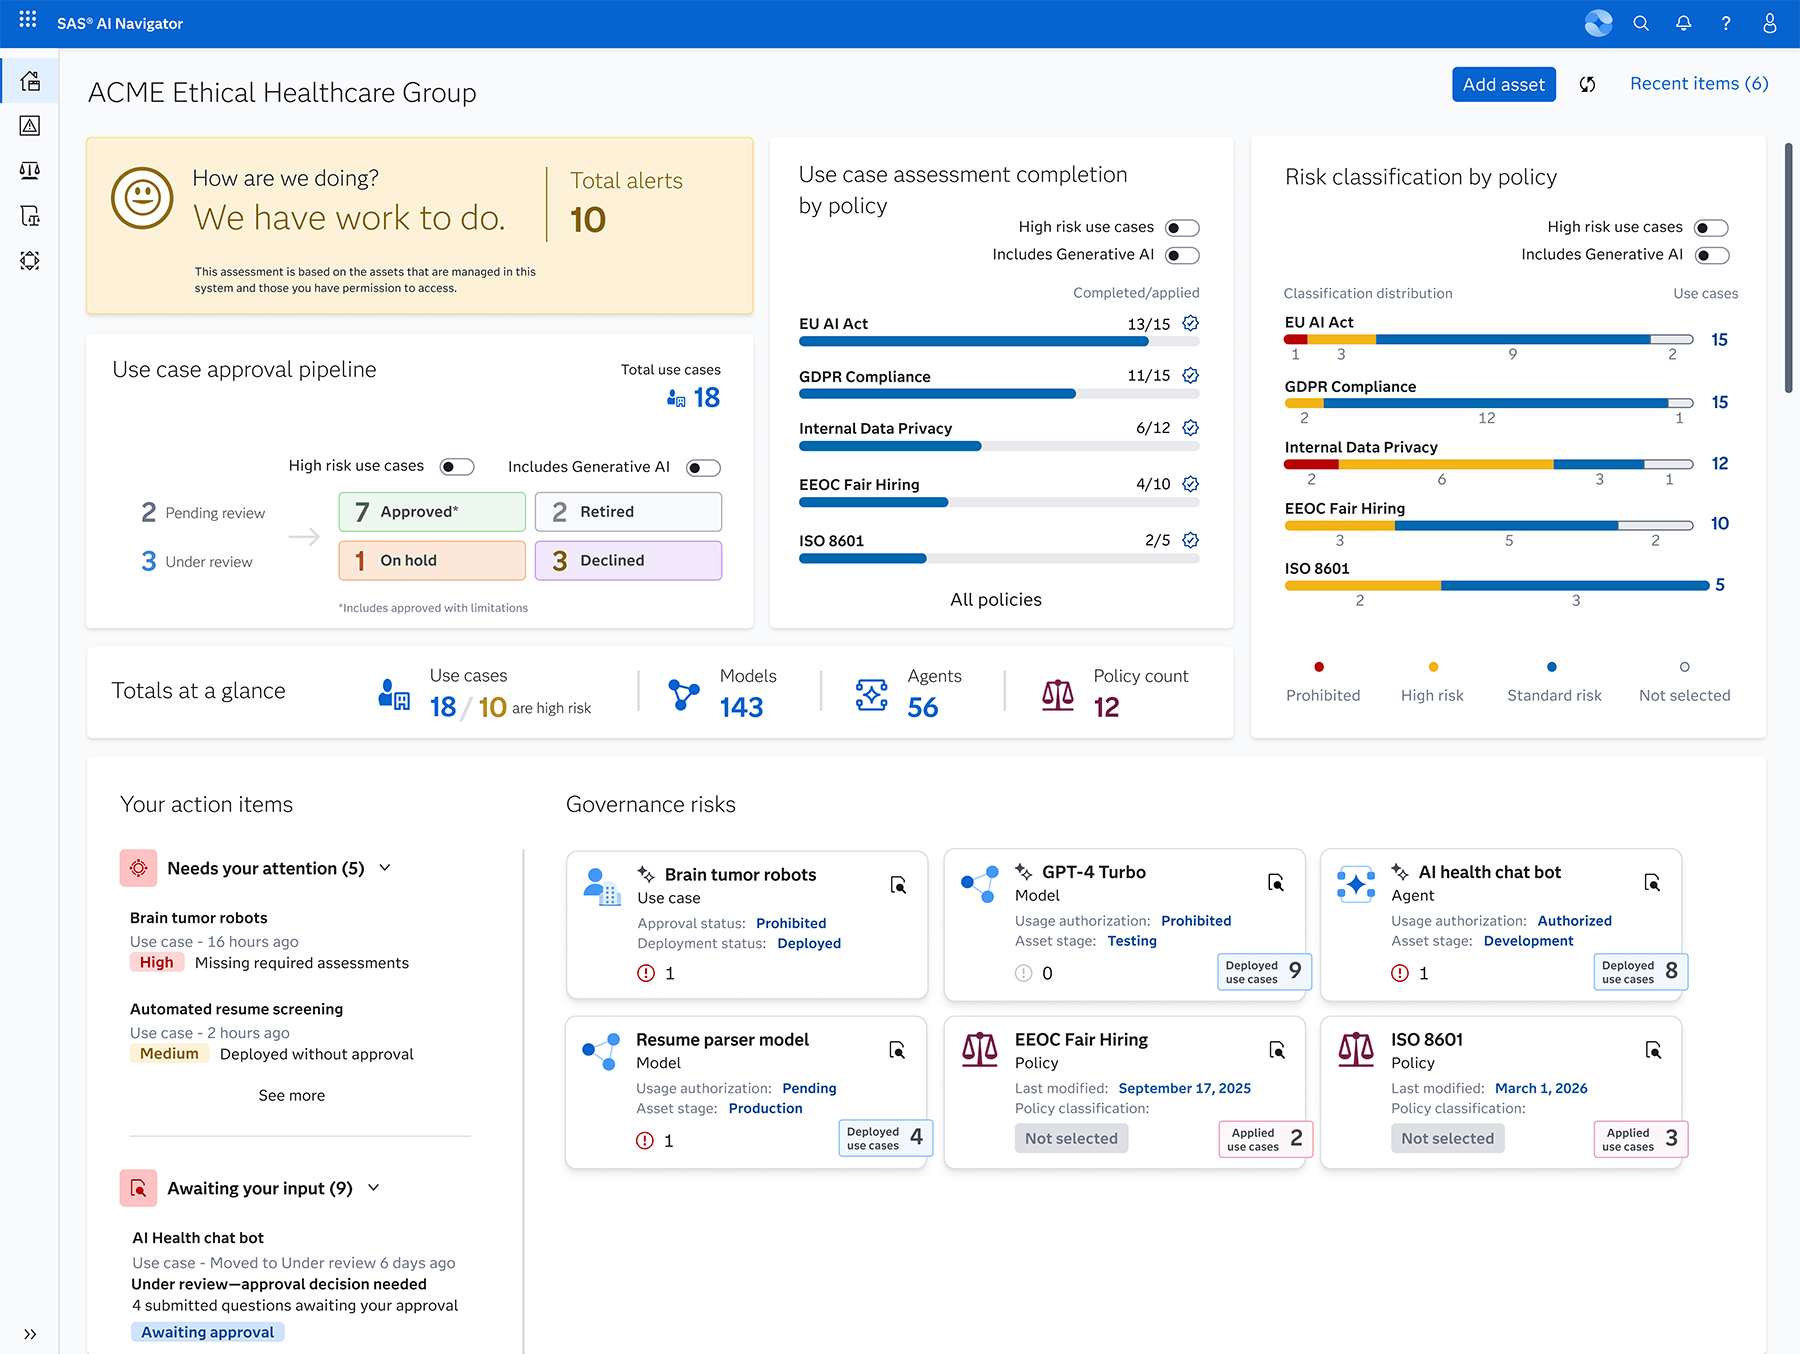Click AI health chat bot Deployed use cases 8 badge

tap(1640, 971)
